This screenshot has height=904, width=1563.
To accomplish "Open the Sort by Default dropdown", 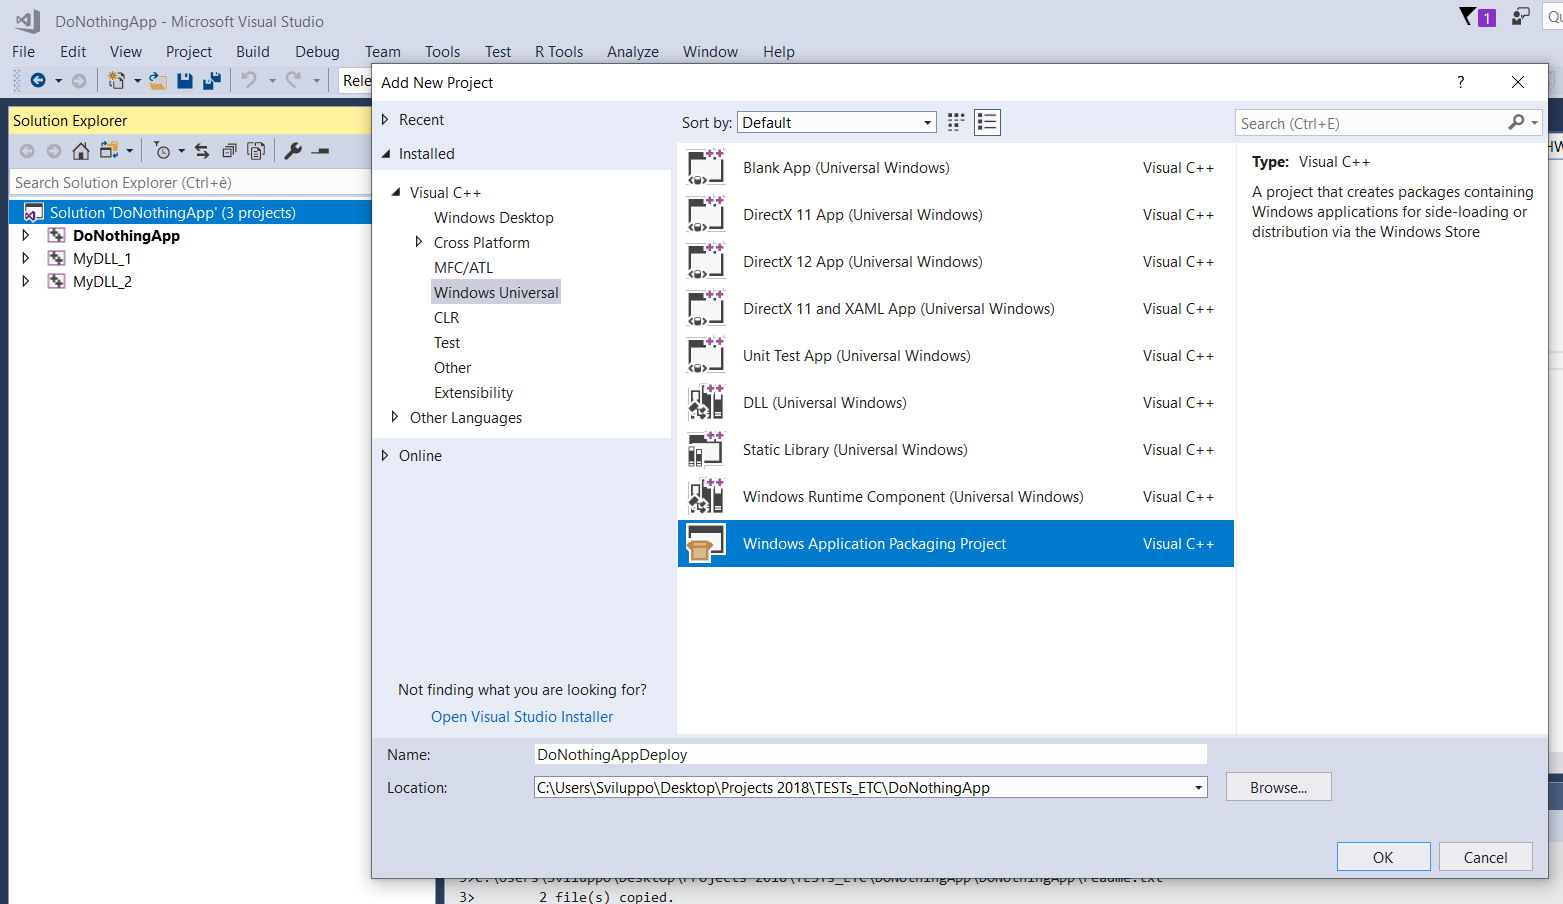I will click(837, 122).
